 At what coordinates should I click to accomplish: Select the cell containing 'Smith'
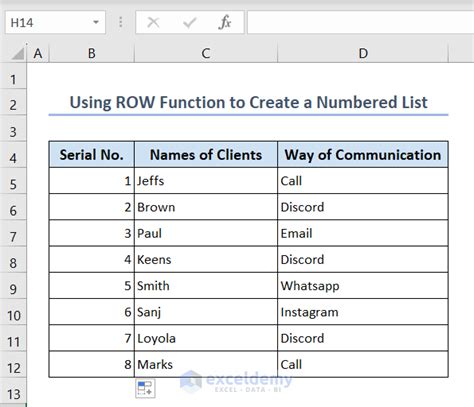coord(206,286)
